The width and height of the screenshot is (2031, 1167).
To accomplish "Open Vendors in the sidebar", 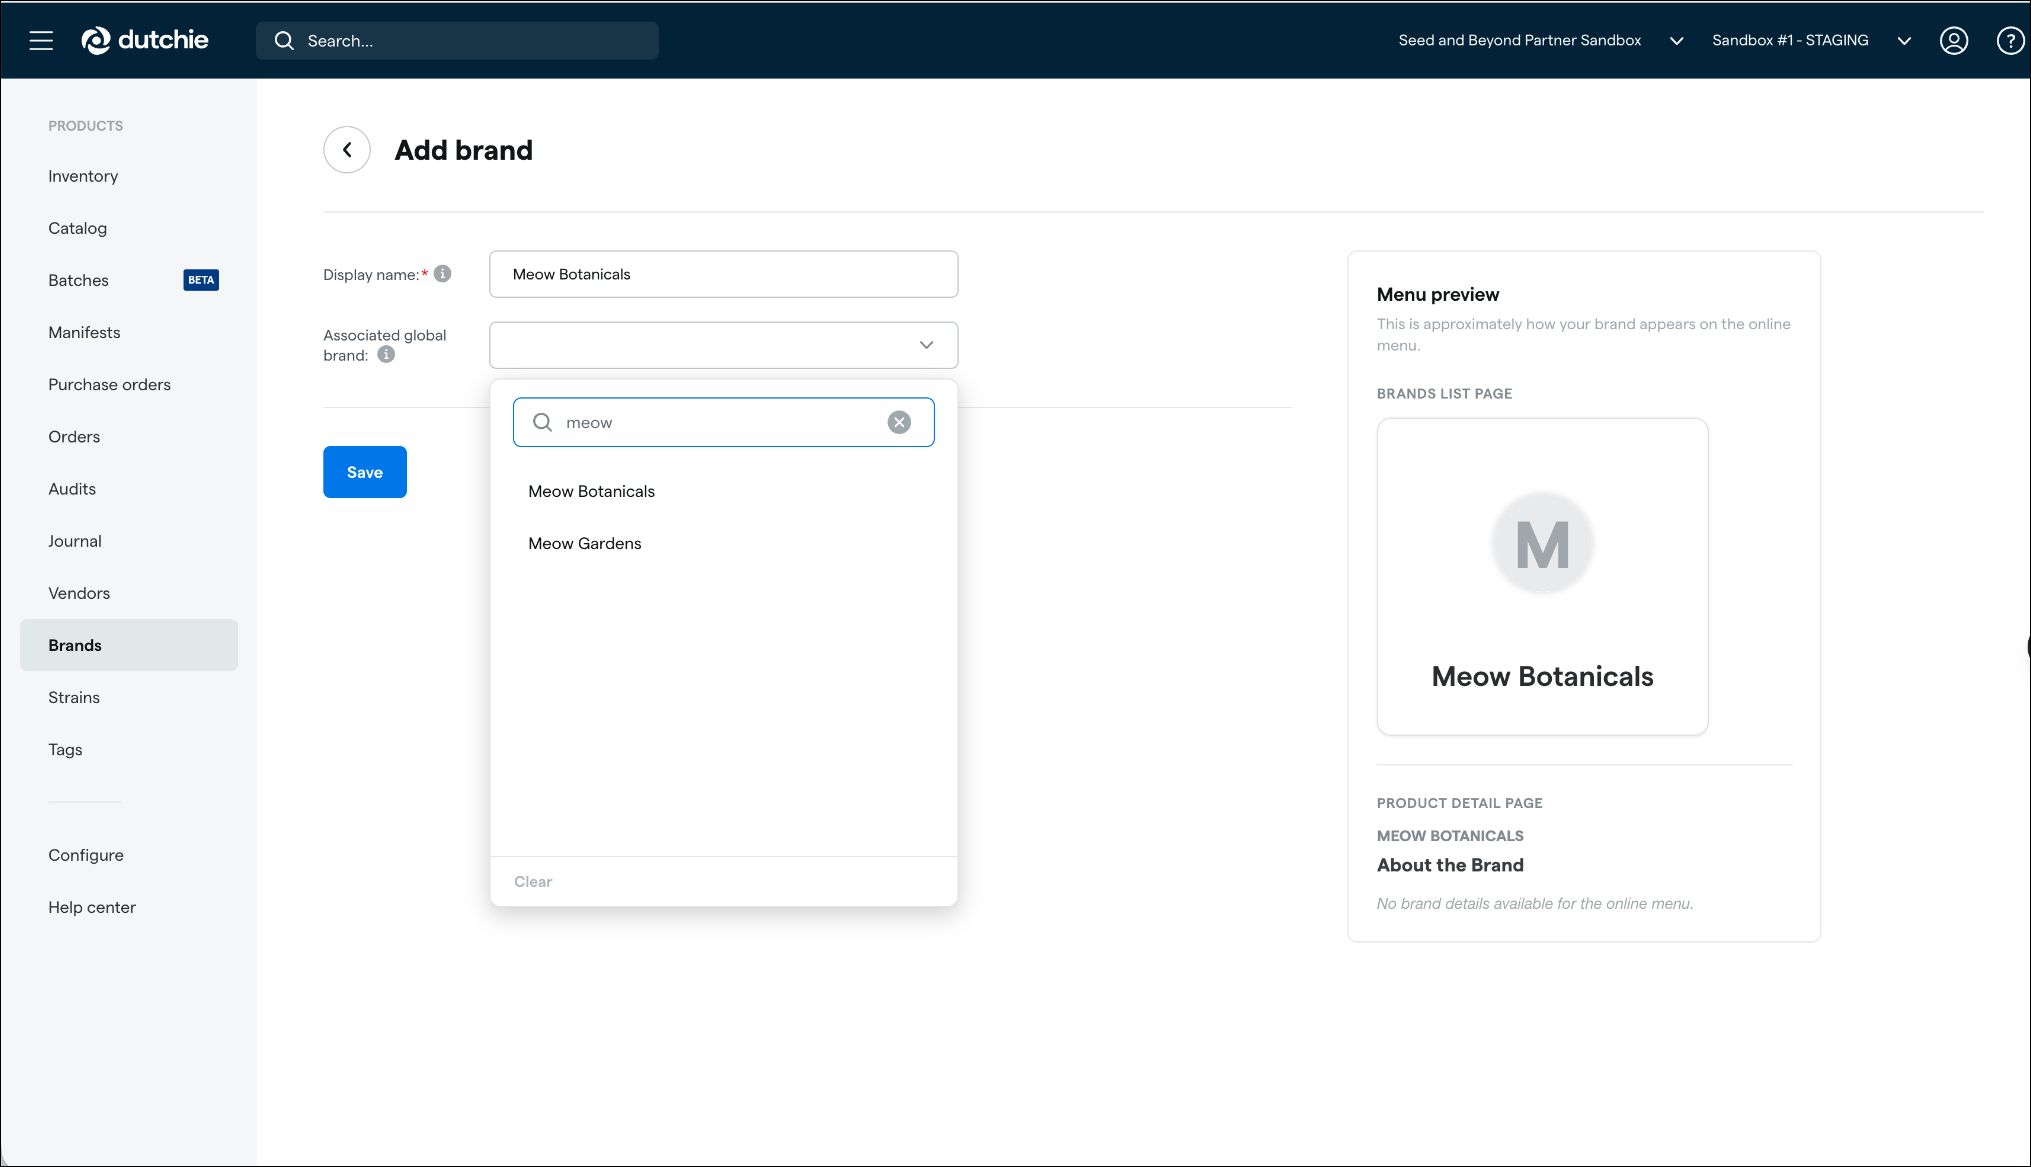I will (129, 593).
